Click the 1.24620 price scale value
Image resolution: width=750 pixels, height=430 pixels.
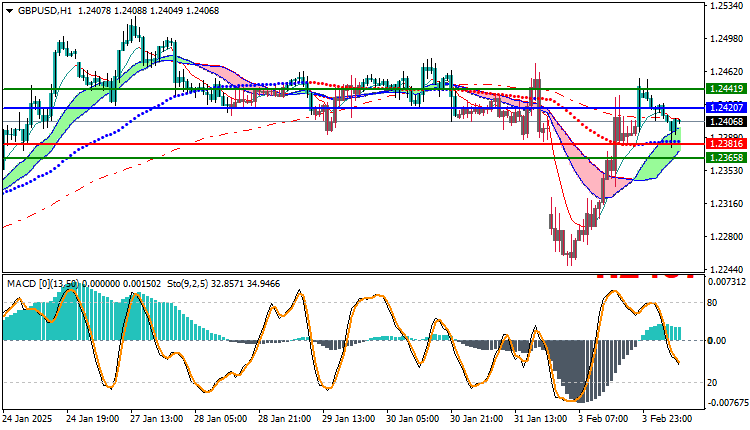(727, 72)
